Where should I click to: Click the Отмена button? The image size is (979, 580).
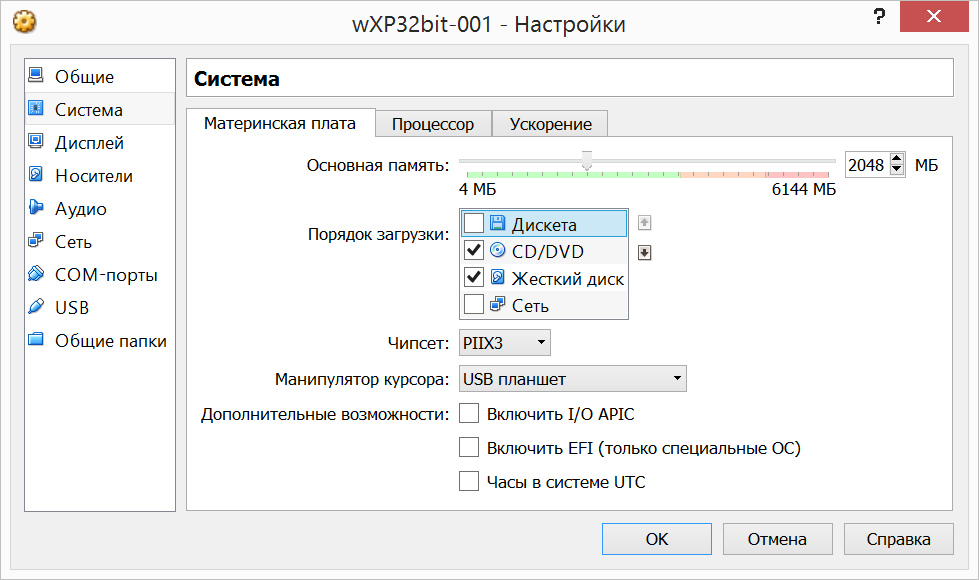click(x=777, y=539)
